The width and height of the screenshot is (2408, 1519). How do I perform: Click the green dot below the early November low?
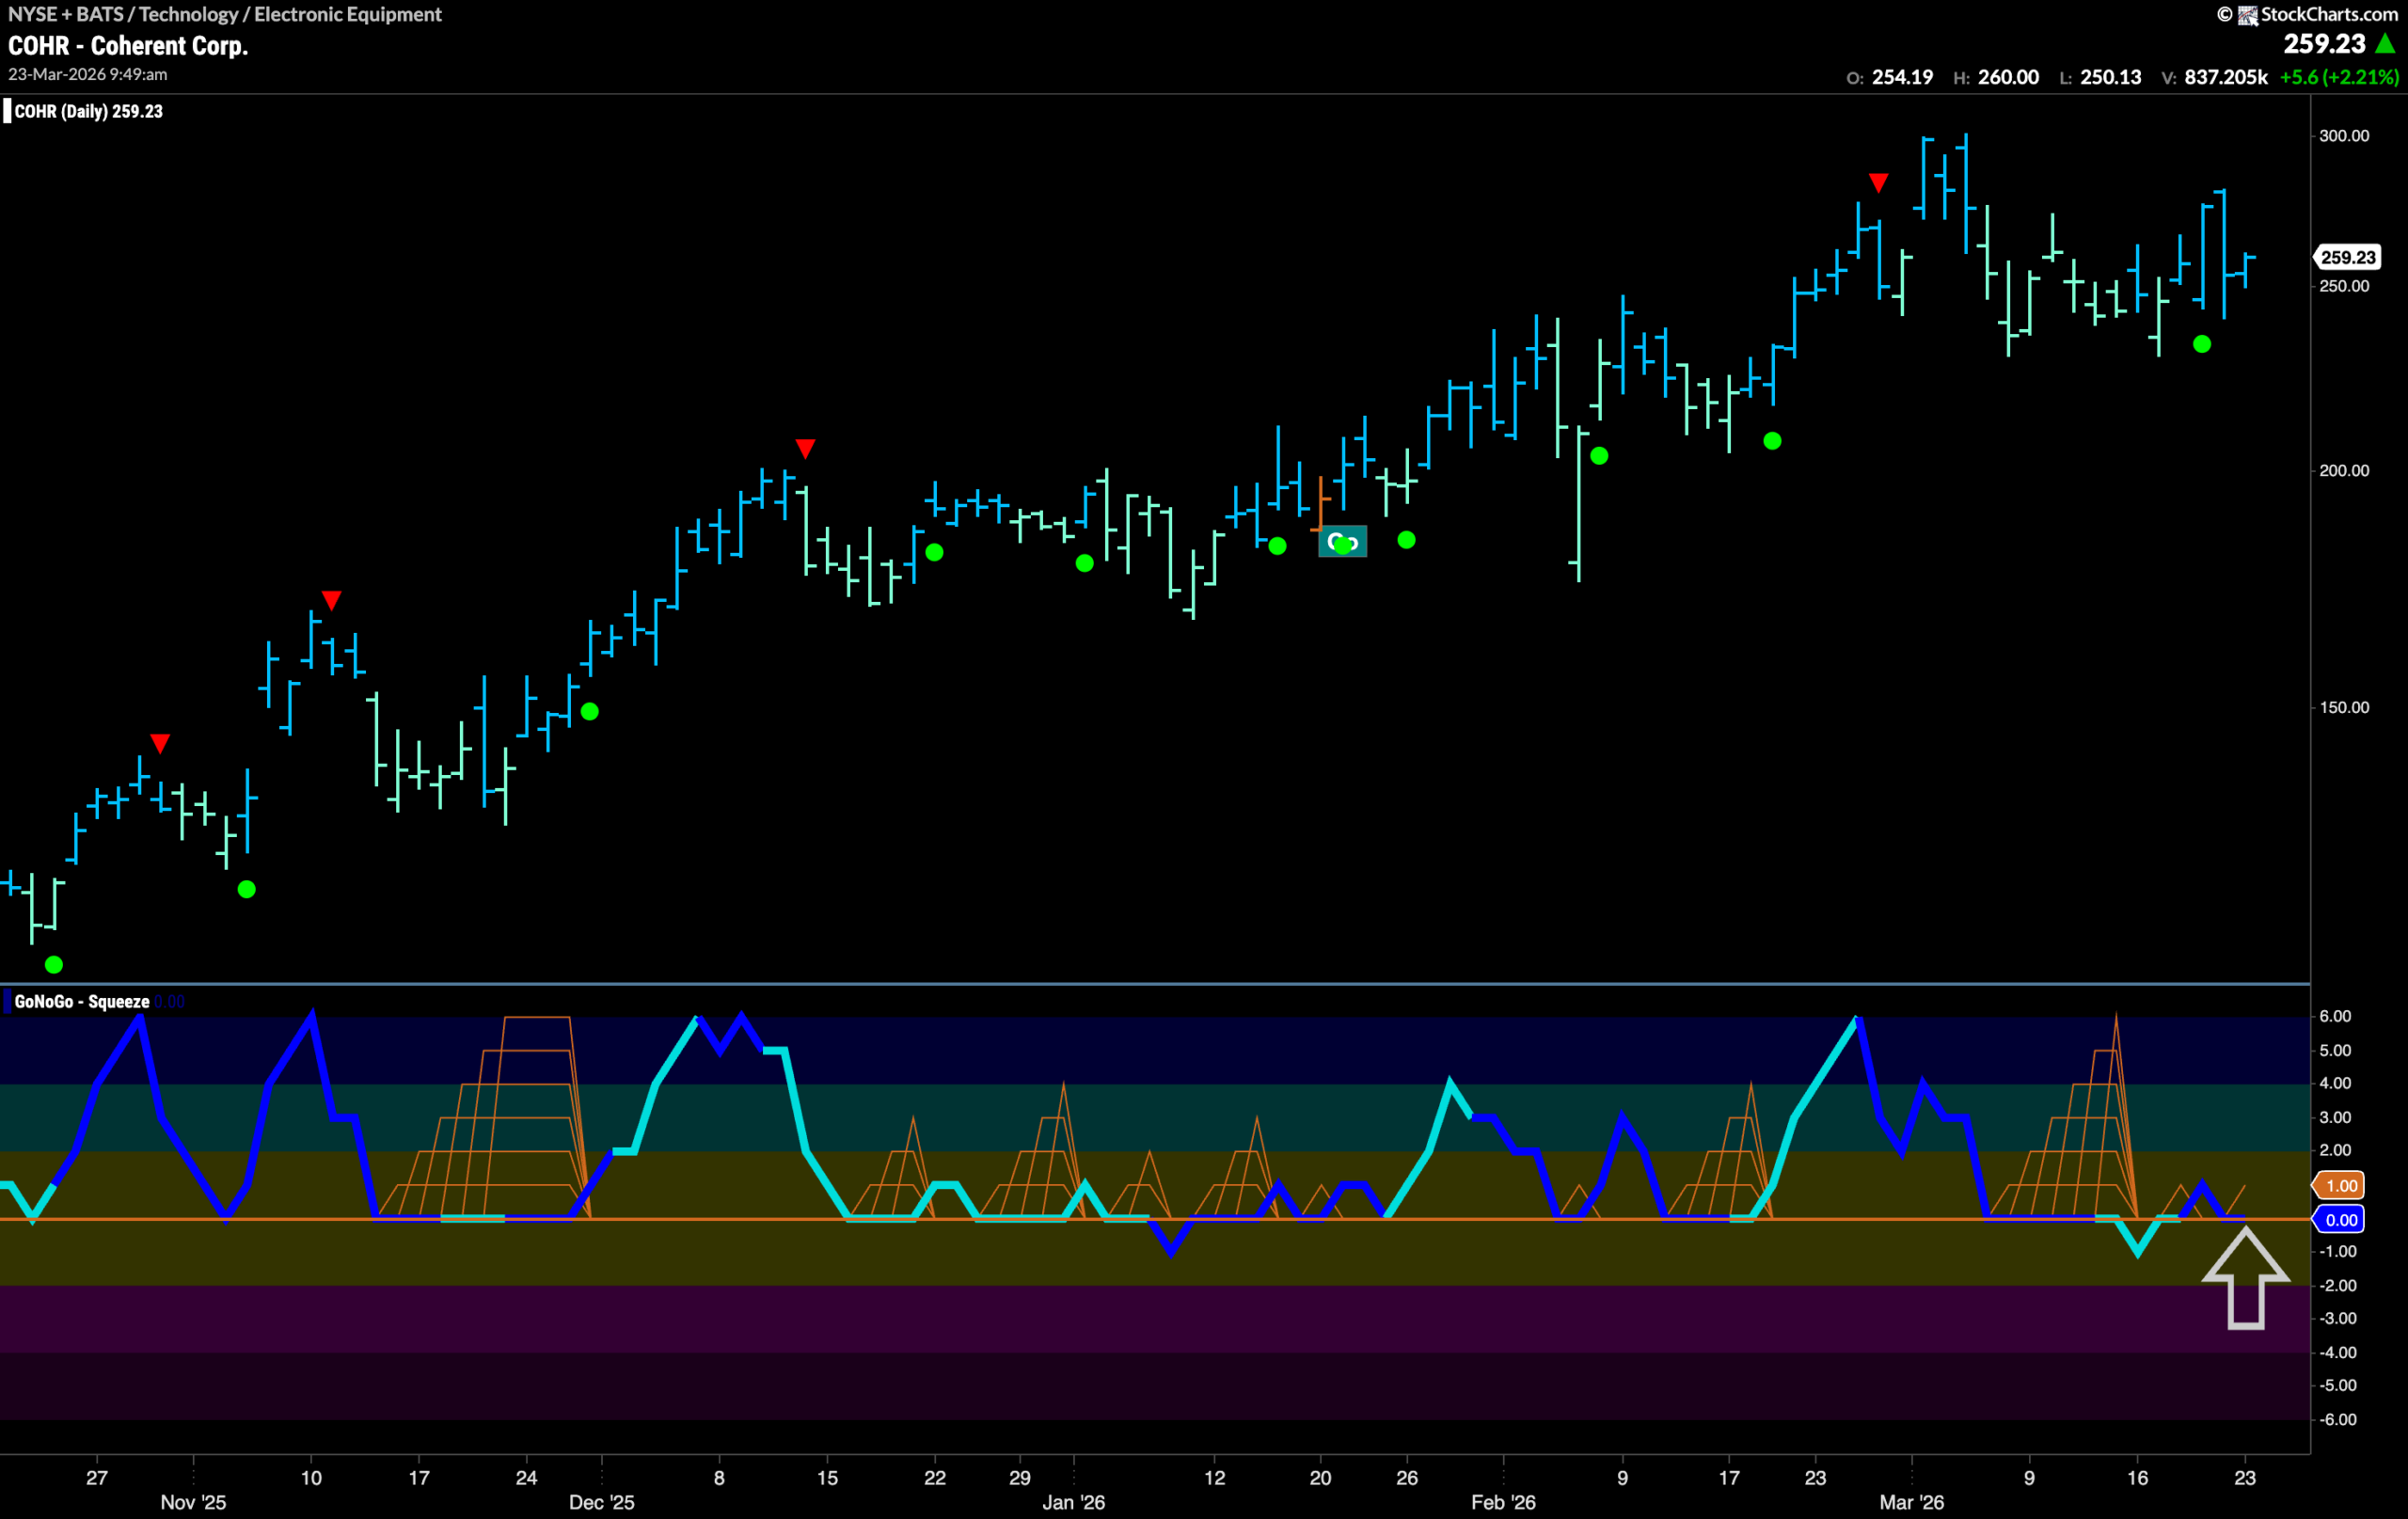coord(247,889)
